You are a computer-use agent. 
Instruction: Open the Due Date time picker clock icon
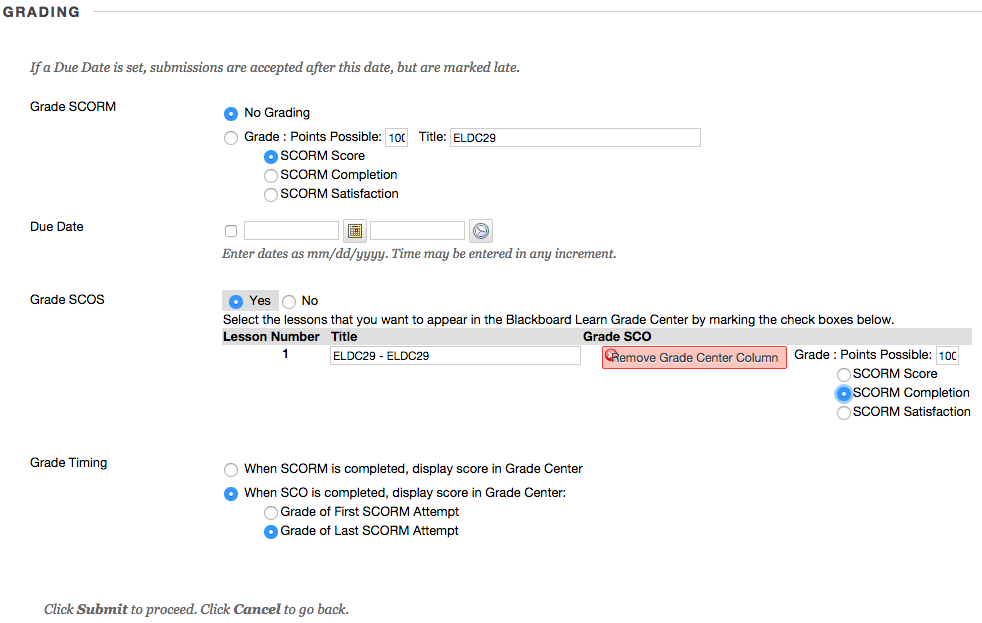(x=481, y=231)
